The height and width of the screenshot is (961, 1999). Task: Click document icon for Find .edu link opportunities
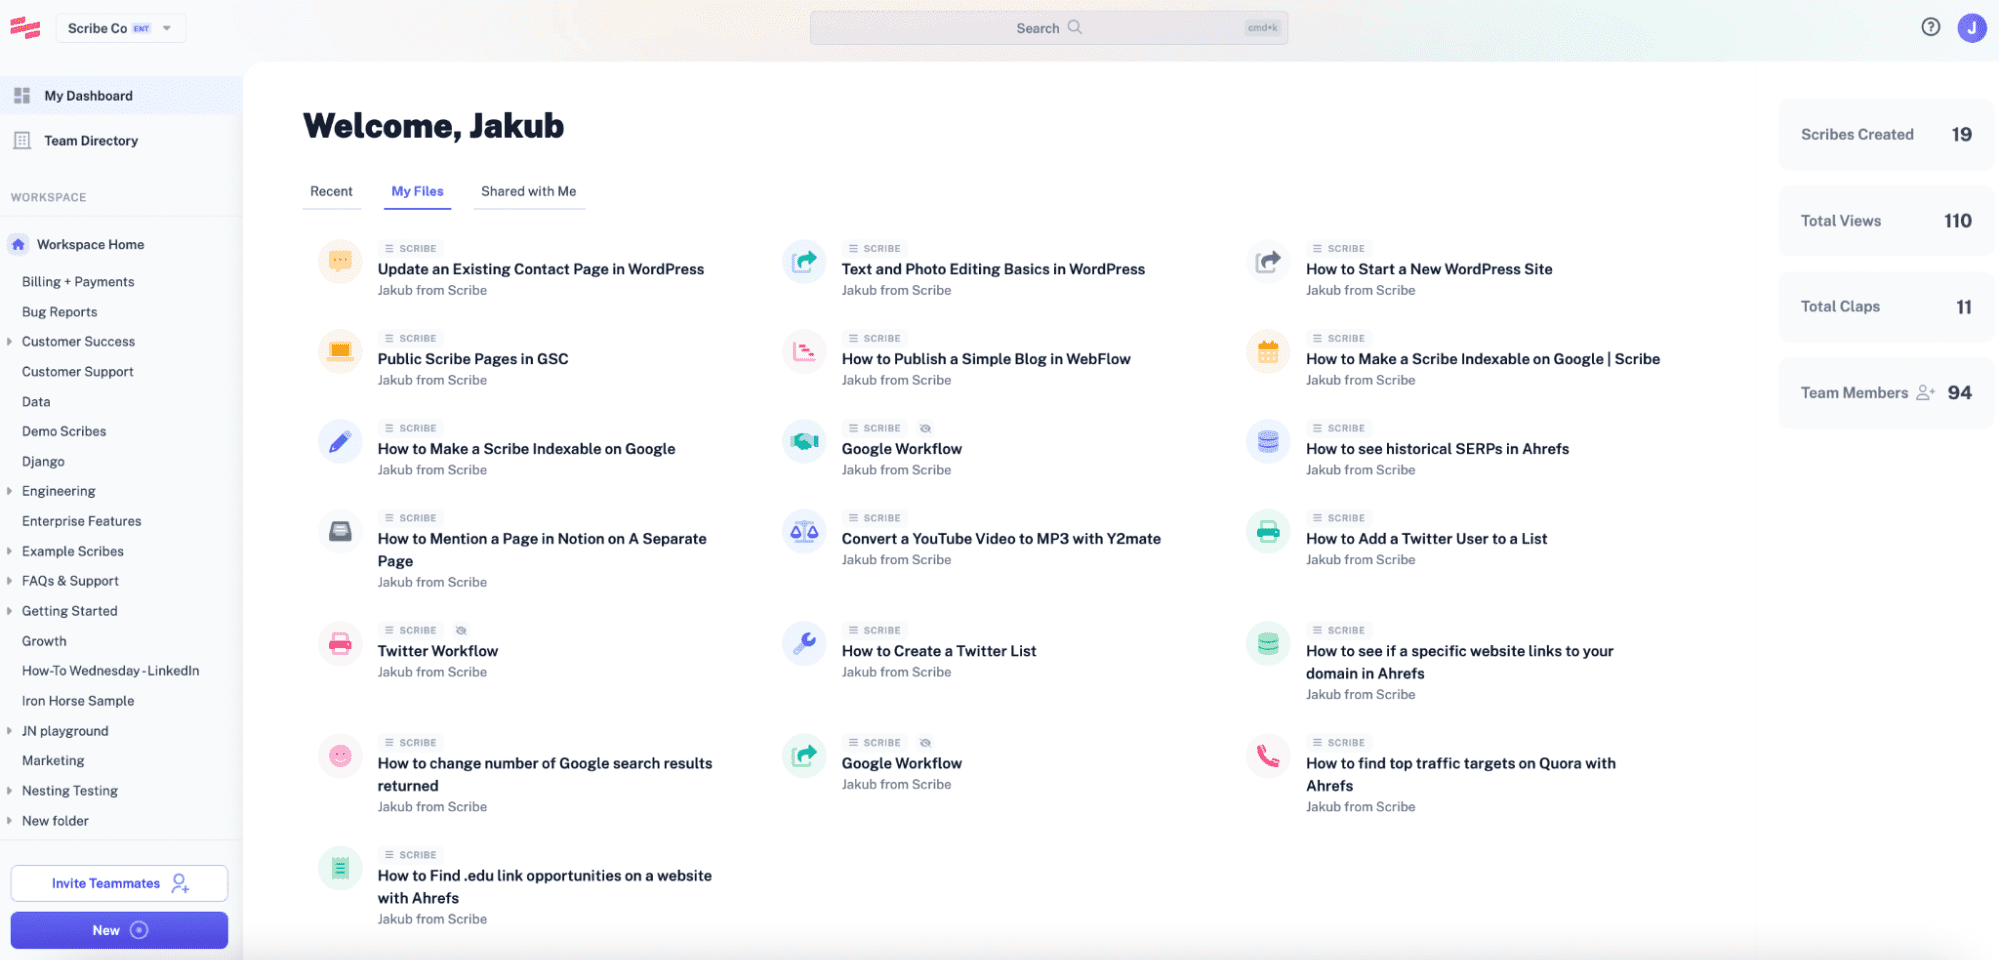(x=340, y=868)
